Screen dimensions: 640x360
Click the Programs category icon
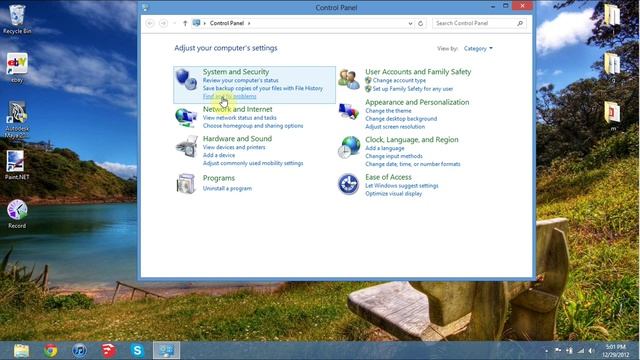click(186, 183)
